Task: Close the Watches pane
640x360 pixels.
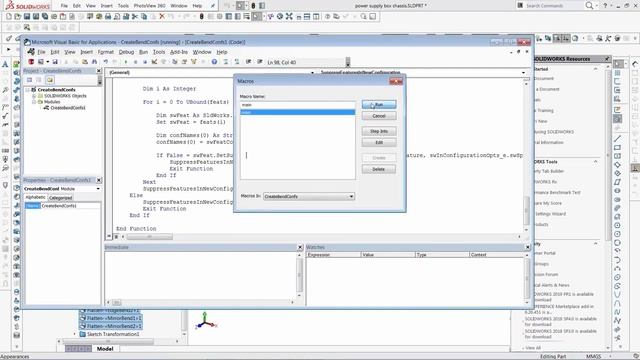Action: click(527, 247)
